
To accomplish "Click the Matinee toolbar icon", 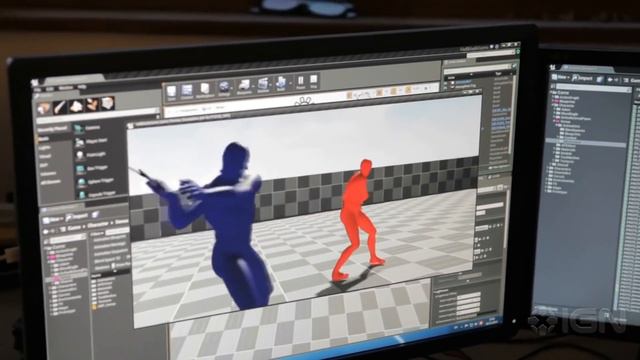I will pos(263,85).
